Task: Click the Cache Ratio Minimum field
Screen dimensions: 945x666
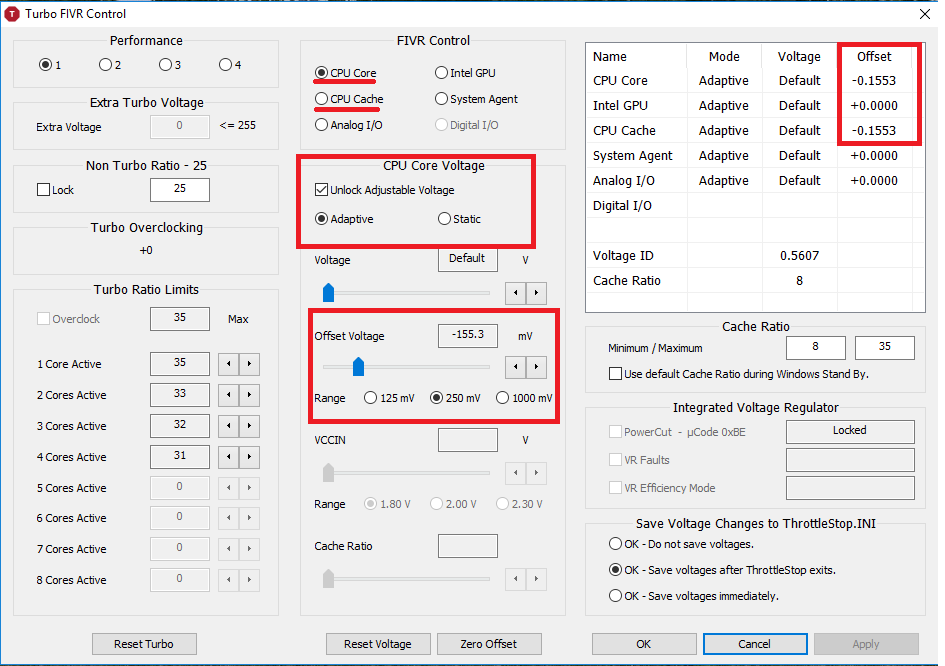Action: 815,348
